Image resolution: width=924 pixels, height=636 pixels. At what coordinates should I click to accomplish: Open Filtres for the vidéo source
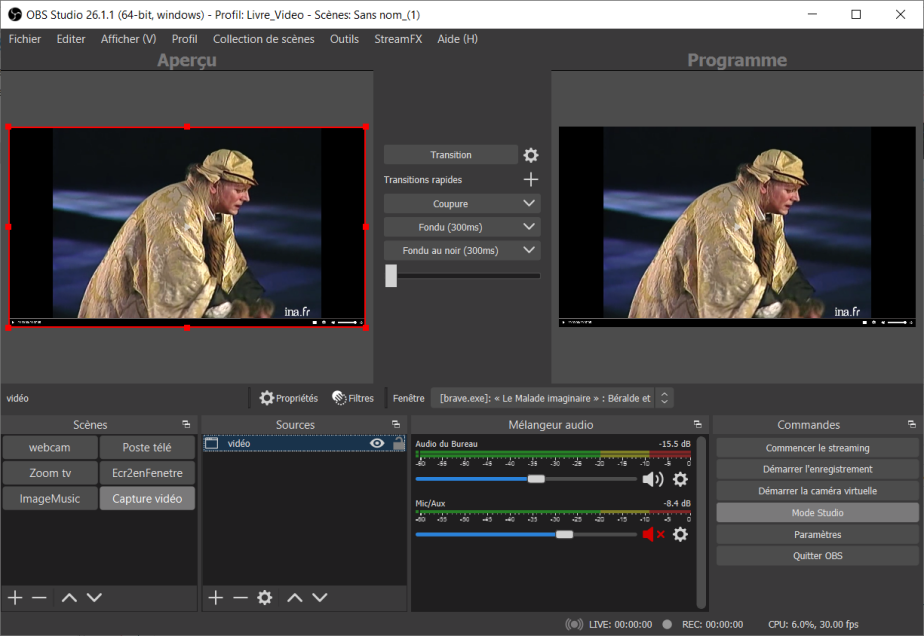tap(353, 398)
